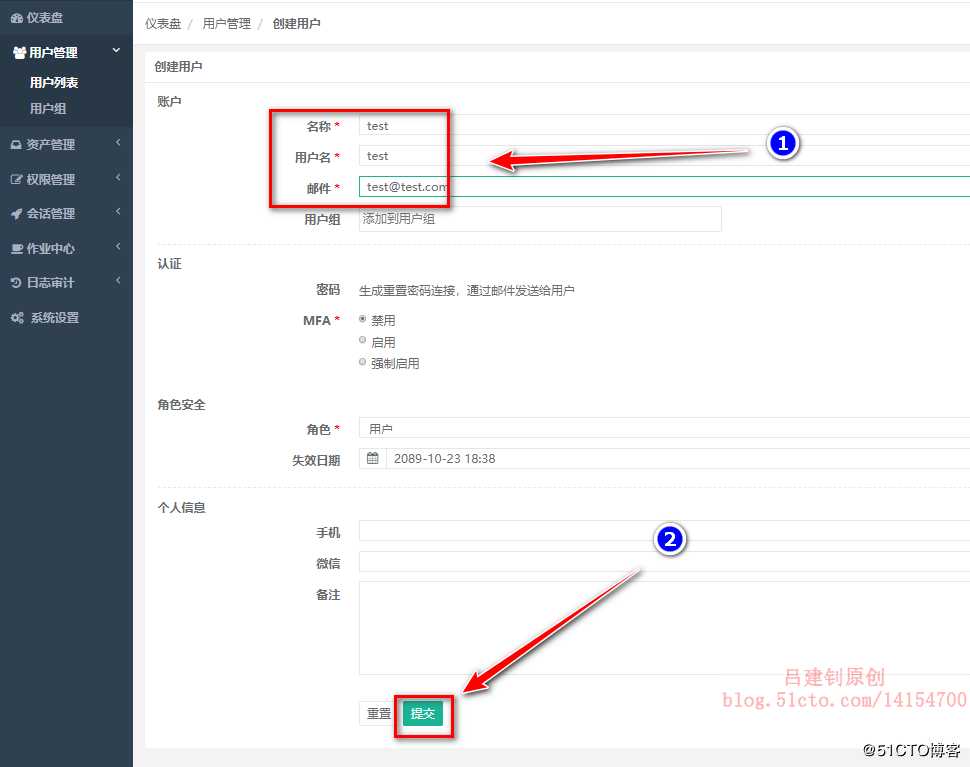Click the 作业中心 menu label

pos(51,249)
